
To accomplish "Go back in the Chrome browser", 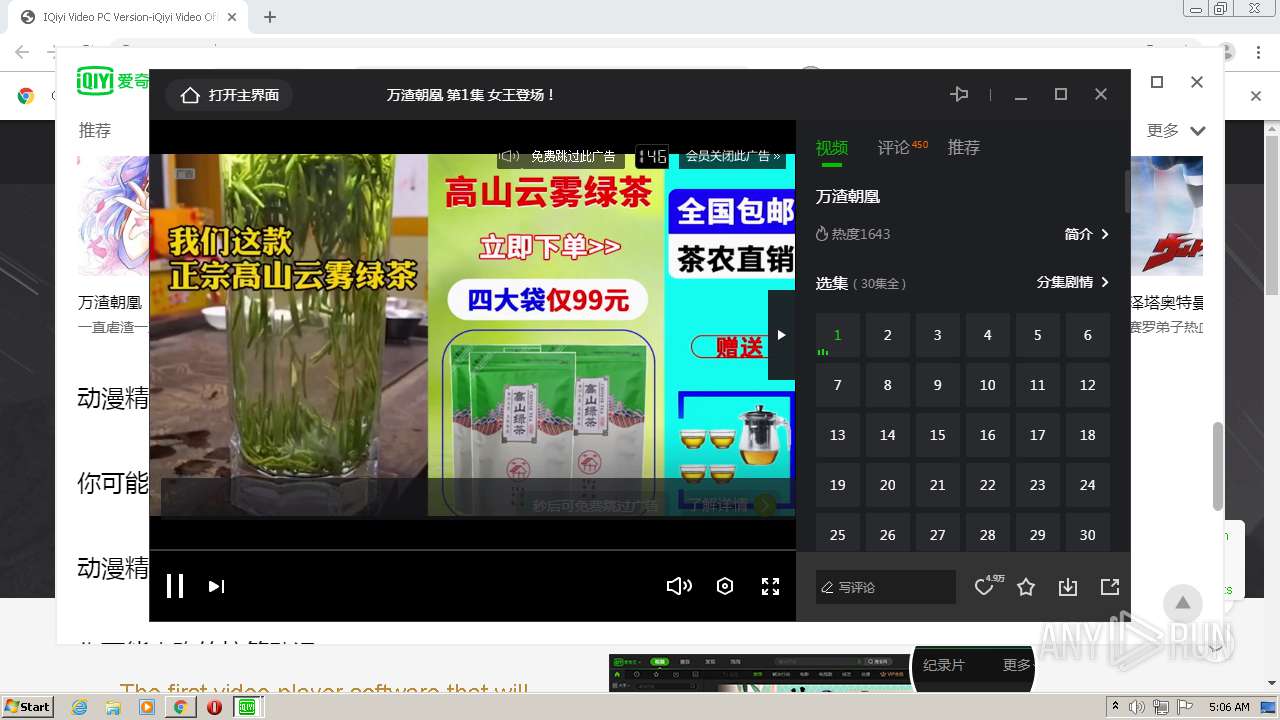I will point(22,52).
